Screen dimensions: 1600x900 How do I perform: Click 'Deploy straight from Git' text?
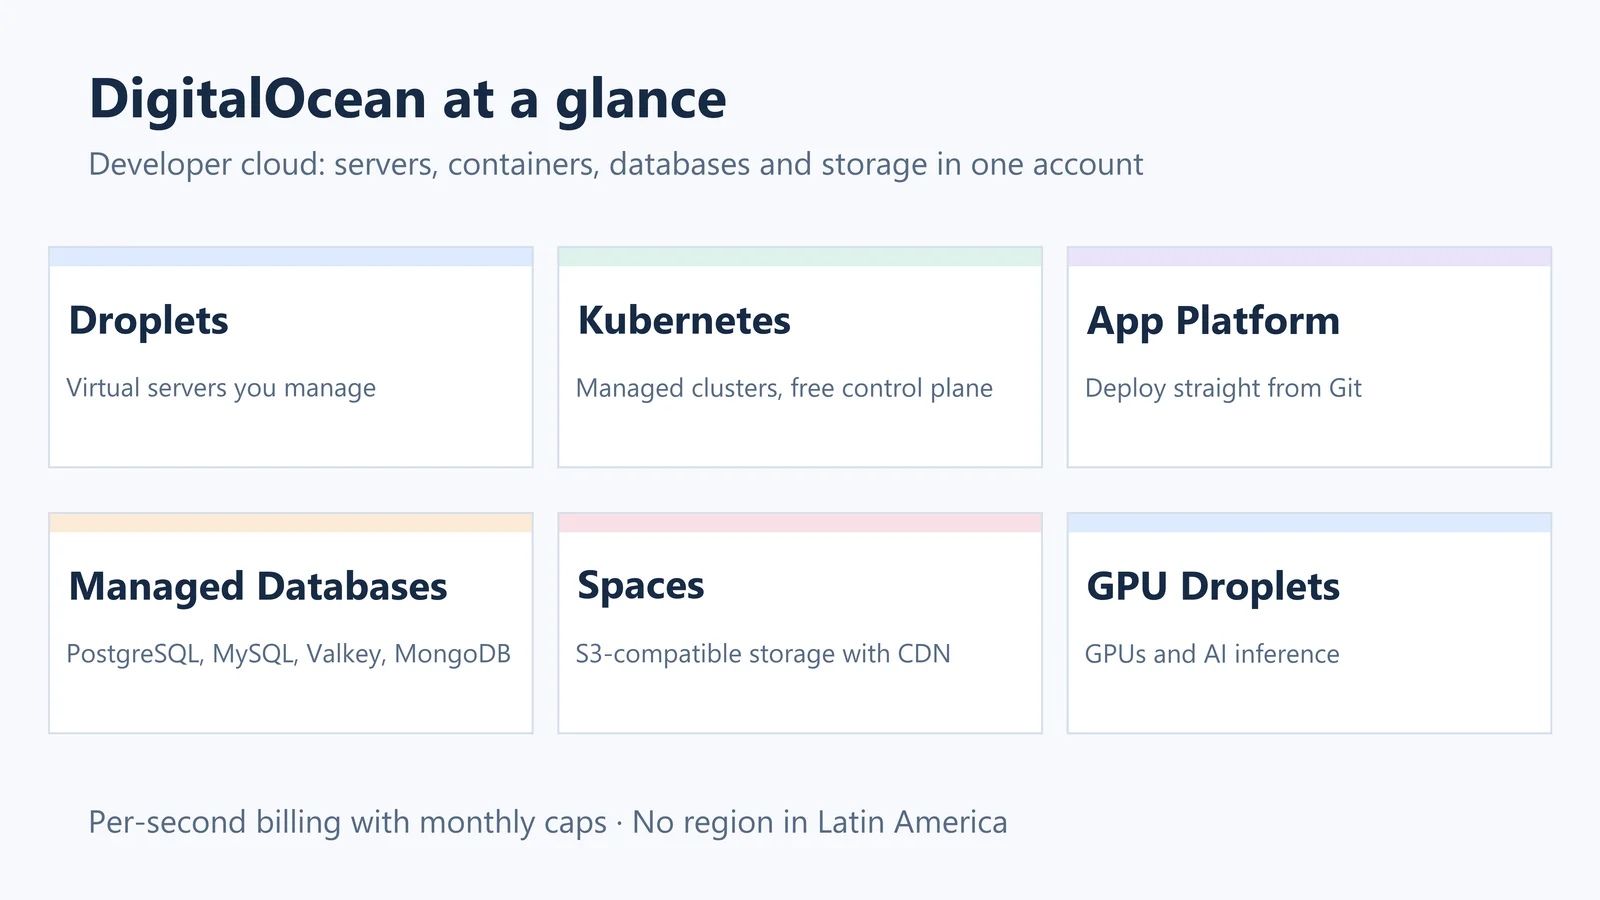[1223, 388]
